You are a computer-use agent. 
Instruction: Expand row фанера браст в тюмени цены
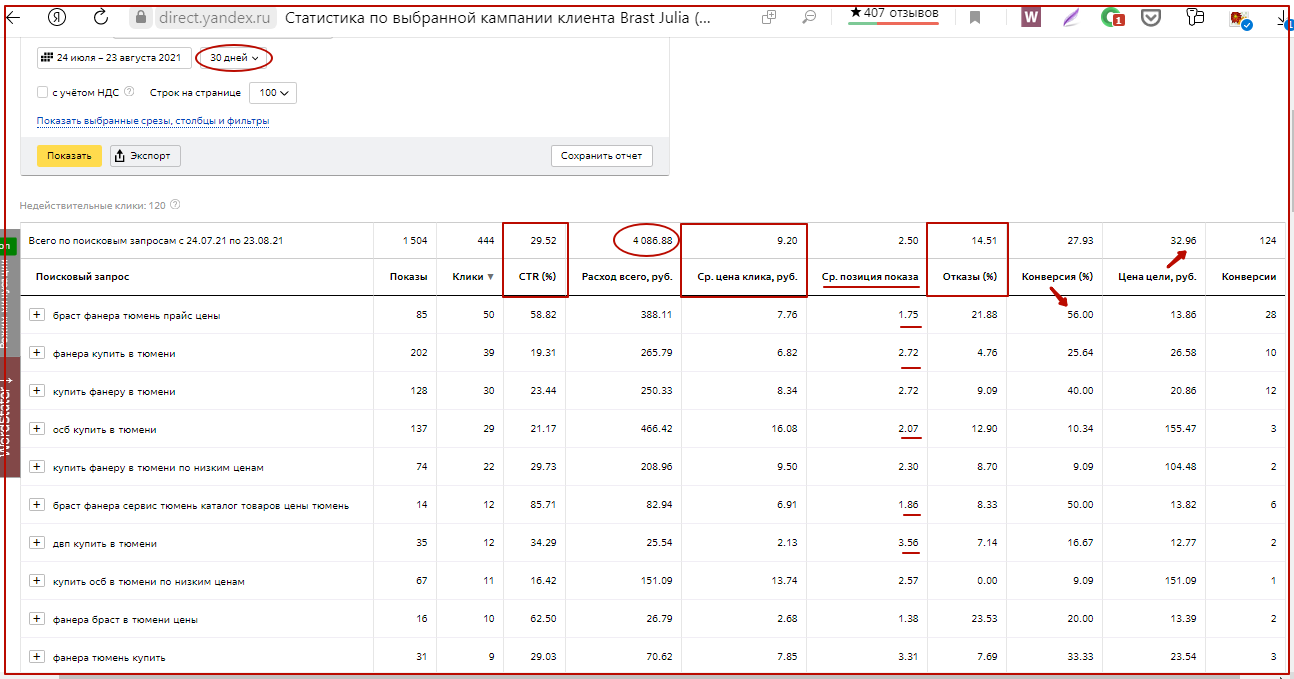point(37,619)
